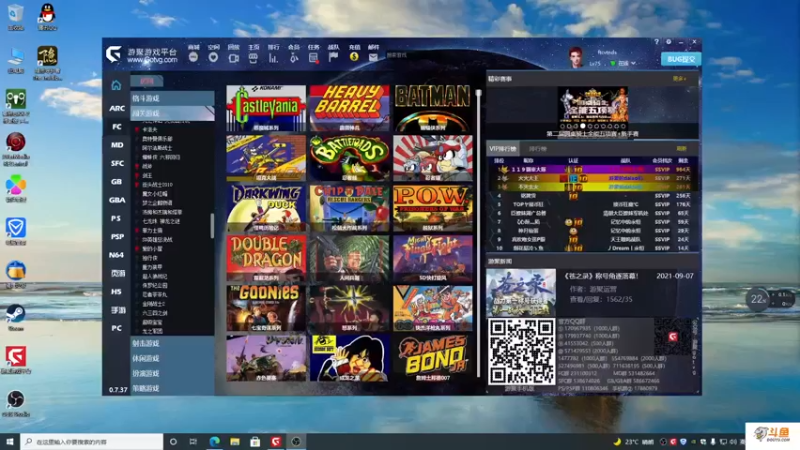
Task: Select the SFC platform tab
Action: coord(117,163)
